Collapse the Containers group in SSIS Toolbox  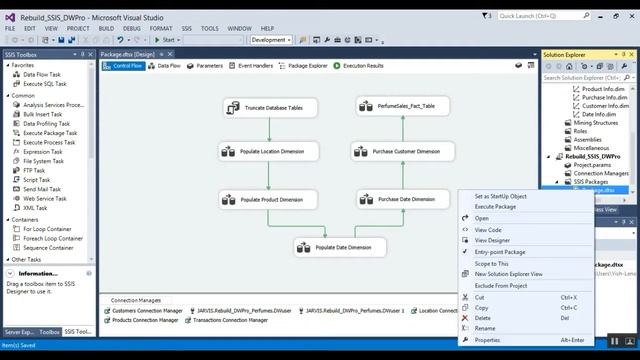pyautogui.click(x=8, y=220)
